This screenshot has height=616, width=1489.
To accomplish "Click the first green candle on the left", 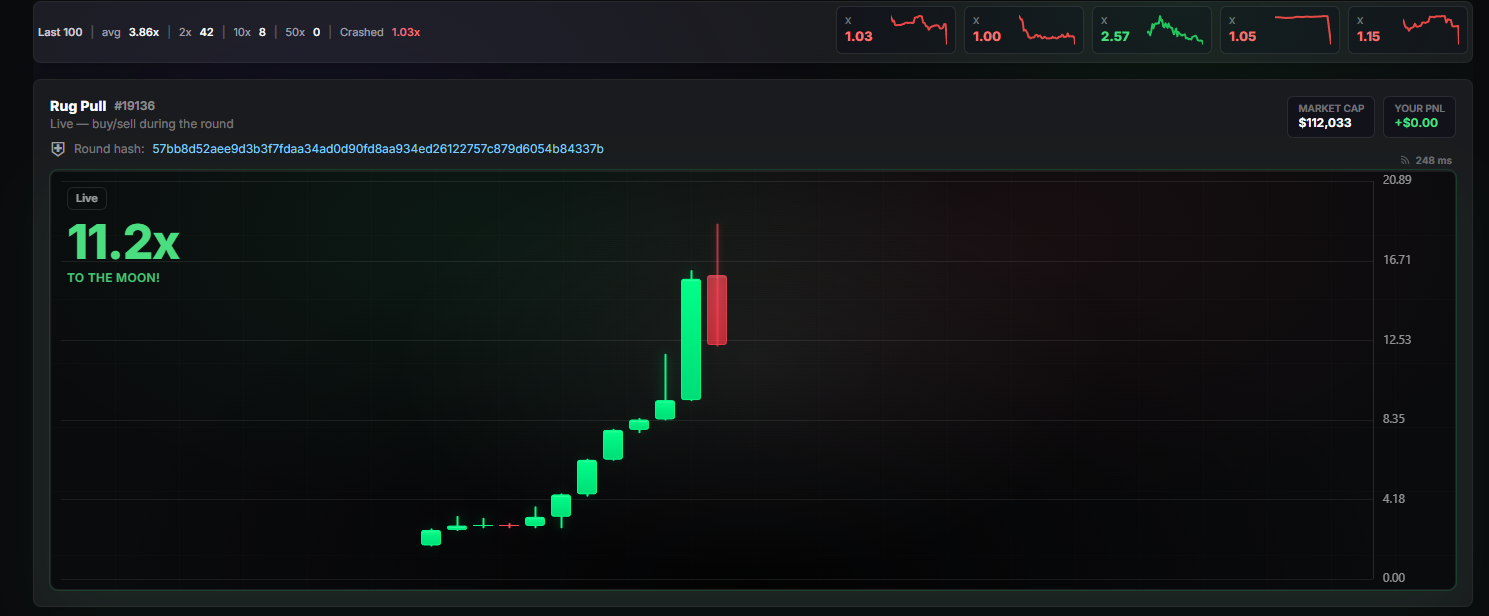I will coord(431,538).
